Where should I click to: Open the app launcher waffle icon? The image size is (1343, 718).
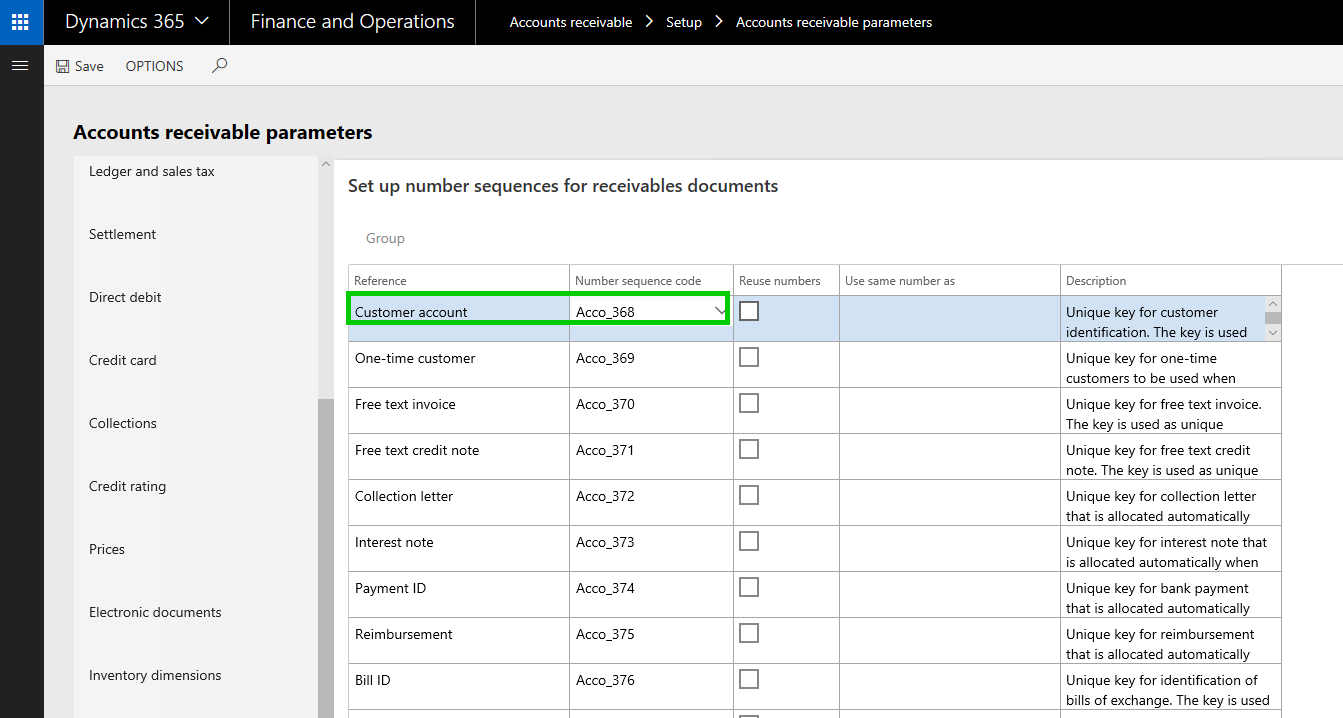point(20,22)
